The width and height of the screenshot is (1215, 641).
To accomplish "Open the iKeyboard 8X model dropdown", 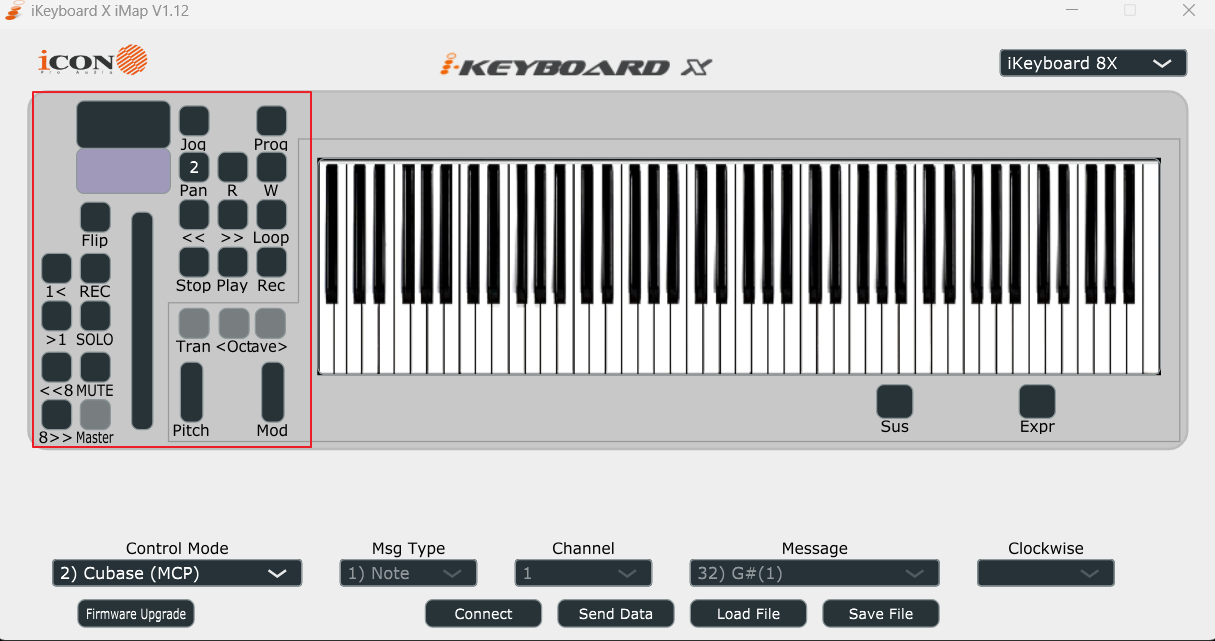I will tap(1093, 63).
